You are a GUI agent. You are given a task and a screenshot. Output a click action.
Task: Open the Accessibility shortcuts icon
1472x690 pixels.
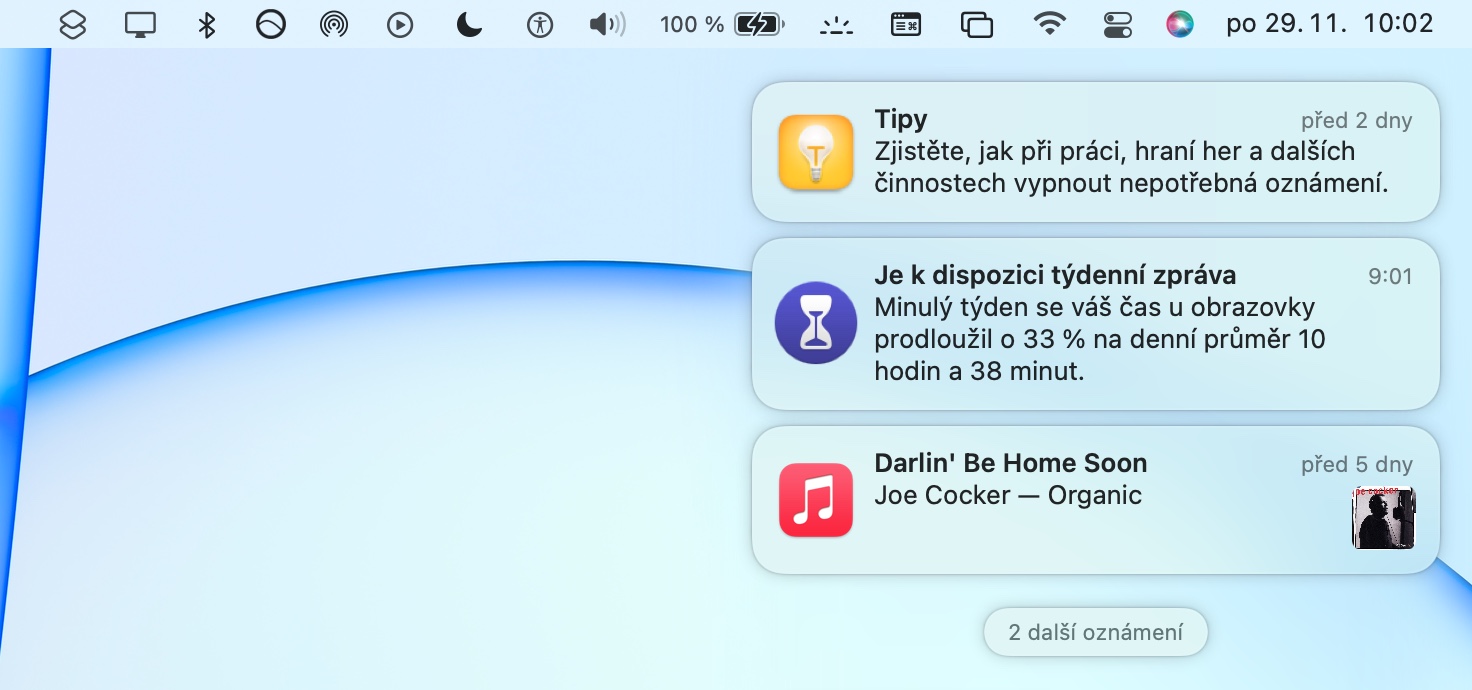[540, 24]
